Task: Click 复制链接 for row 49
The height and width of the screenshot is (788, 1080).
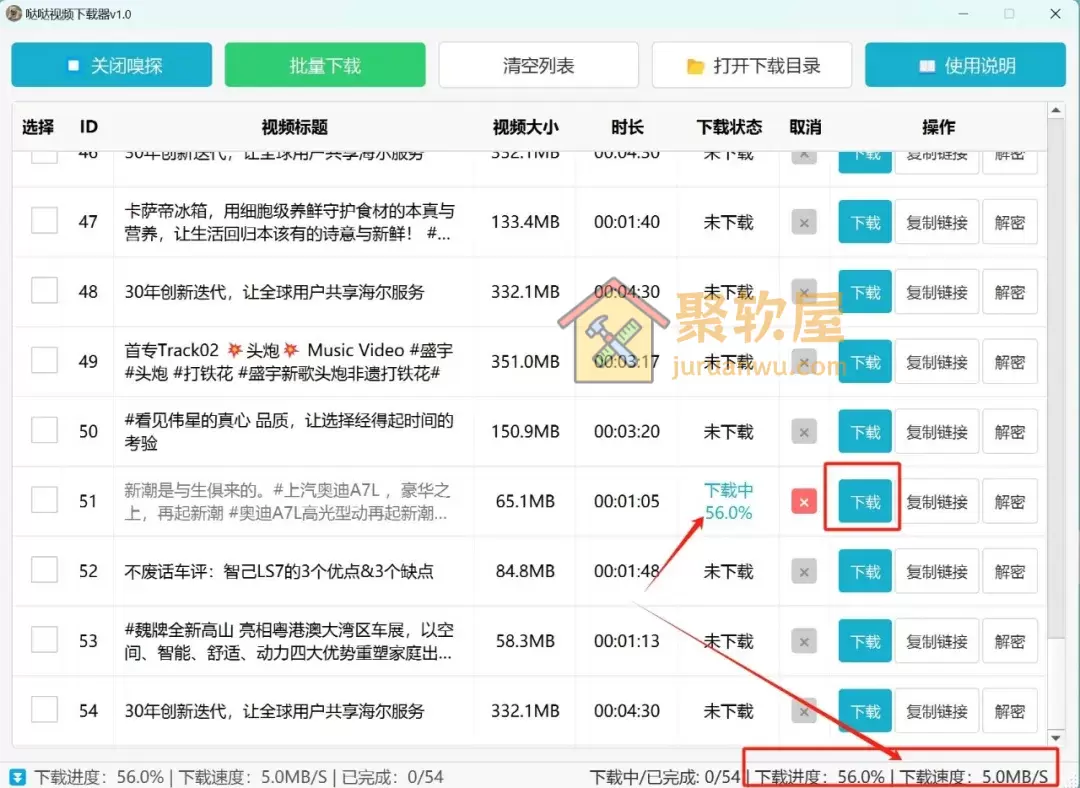Action: click(937, 362)
